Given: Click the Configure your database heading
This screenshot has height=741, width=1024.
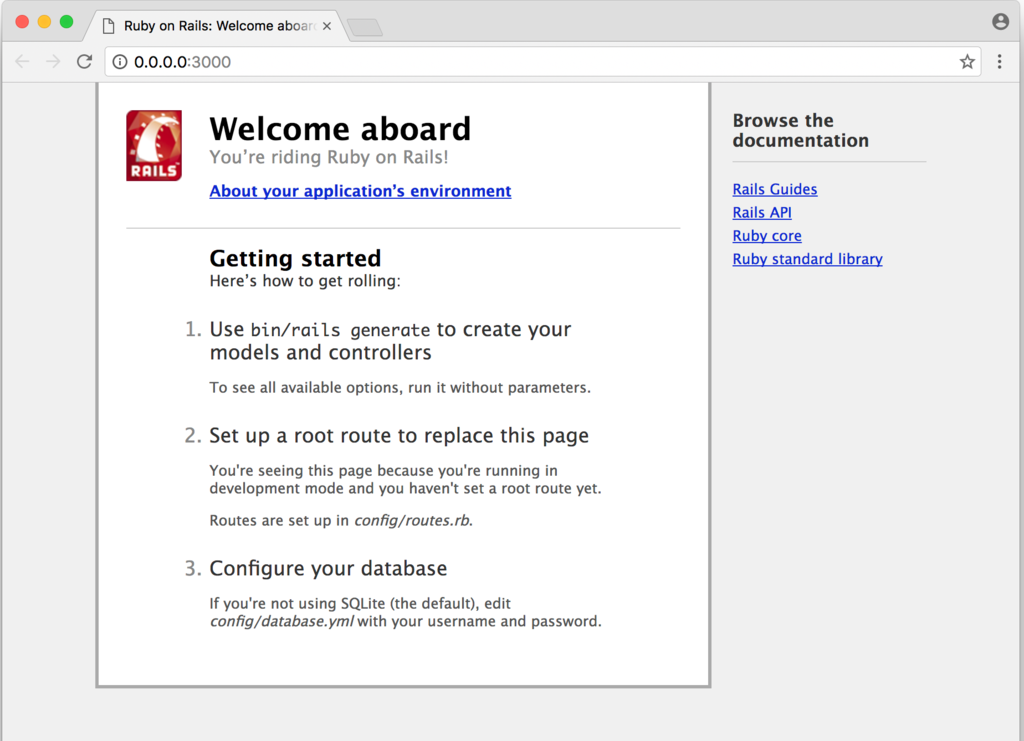Looking at the screenshot, I should coord(328,568).
